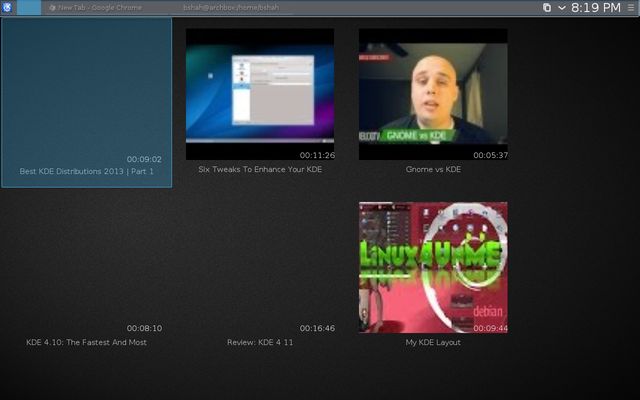Click the clipboard icon in system tray

547,7
